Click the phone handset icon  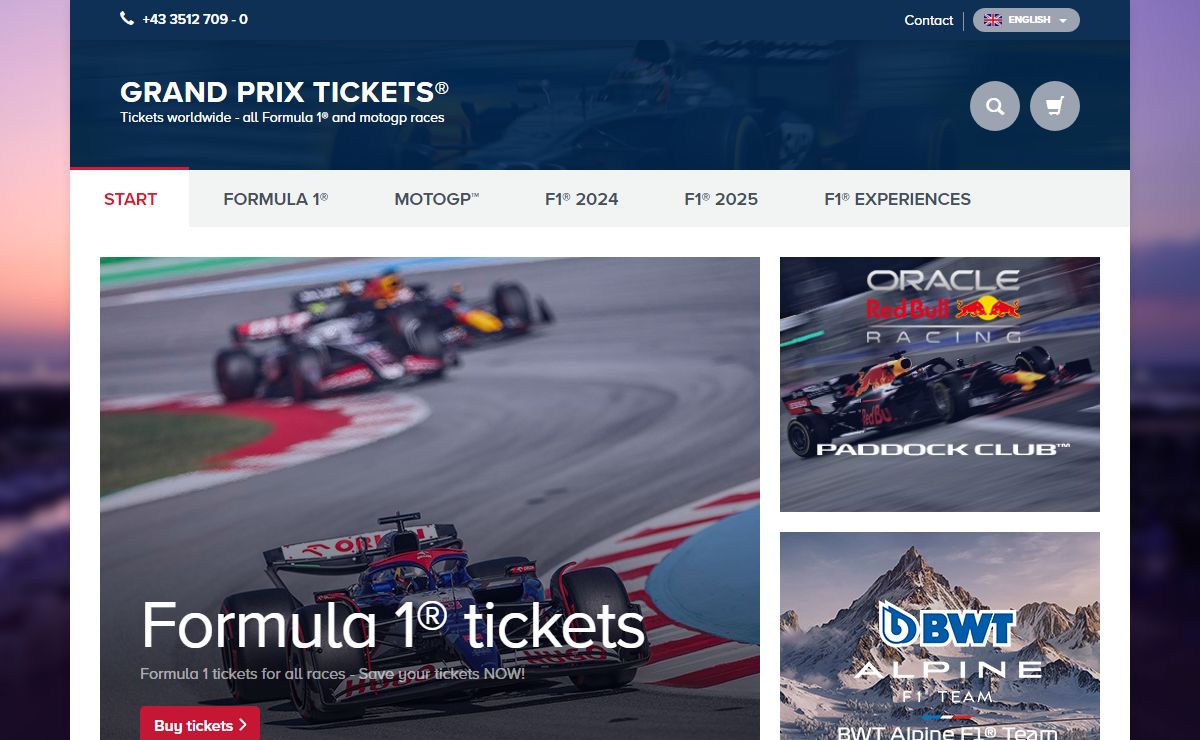pyautogui.click(x=127, y=18)
